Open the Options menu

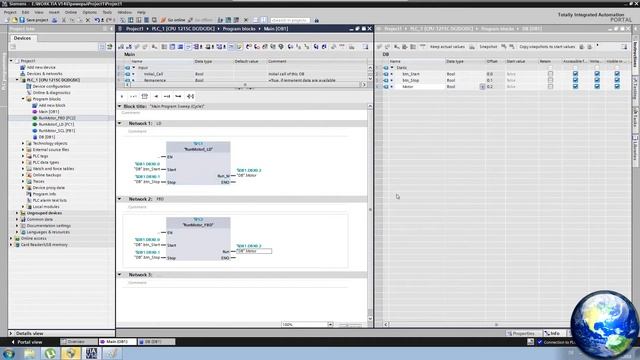pyautogui.click(x=89, y=12)
